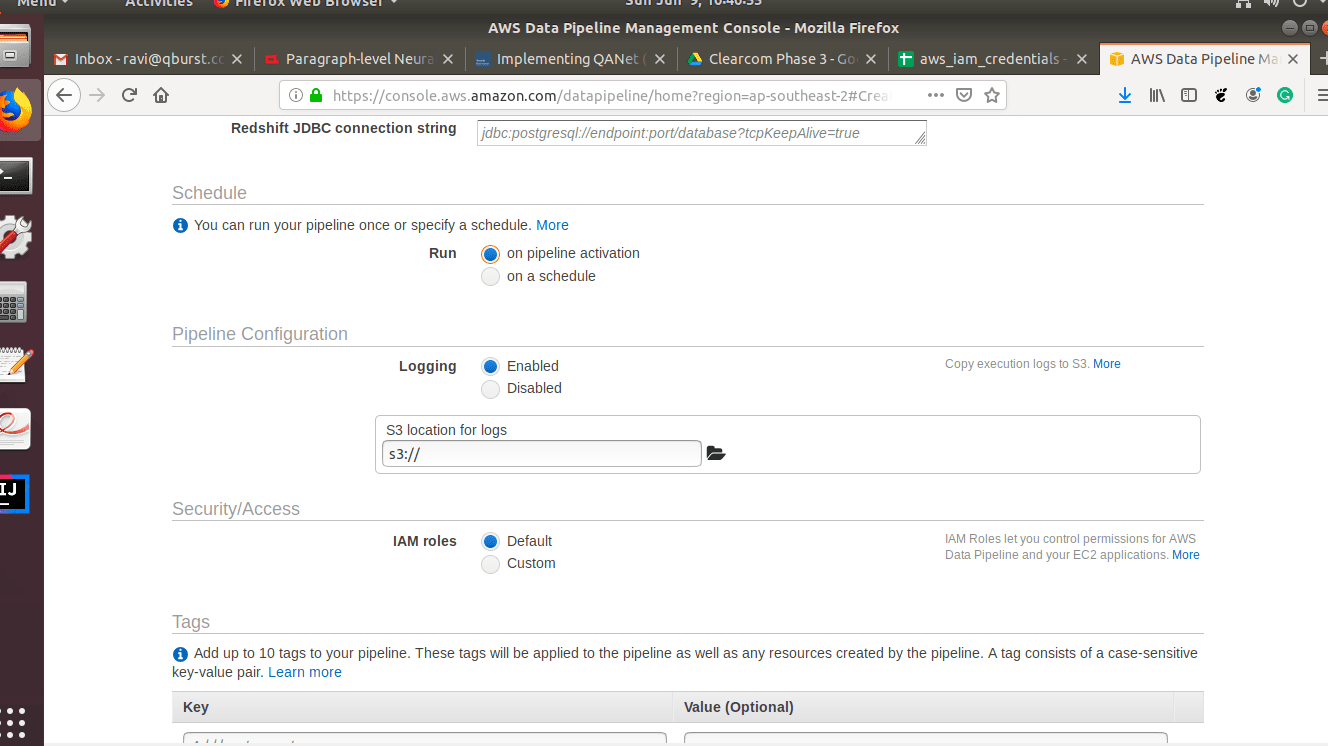Click info icon beside tags description
The image size is (1328, 746).
(x=180, y=654)
